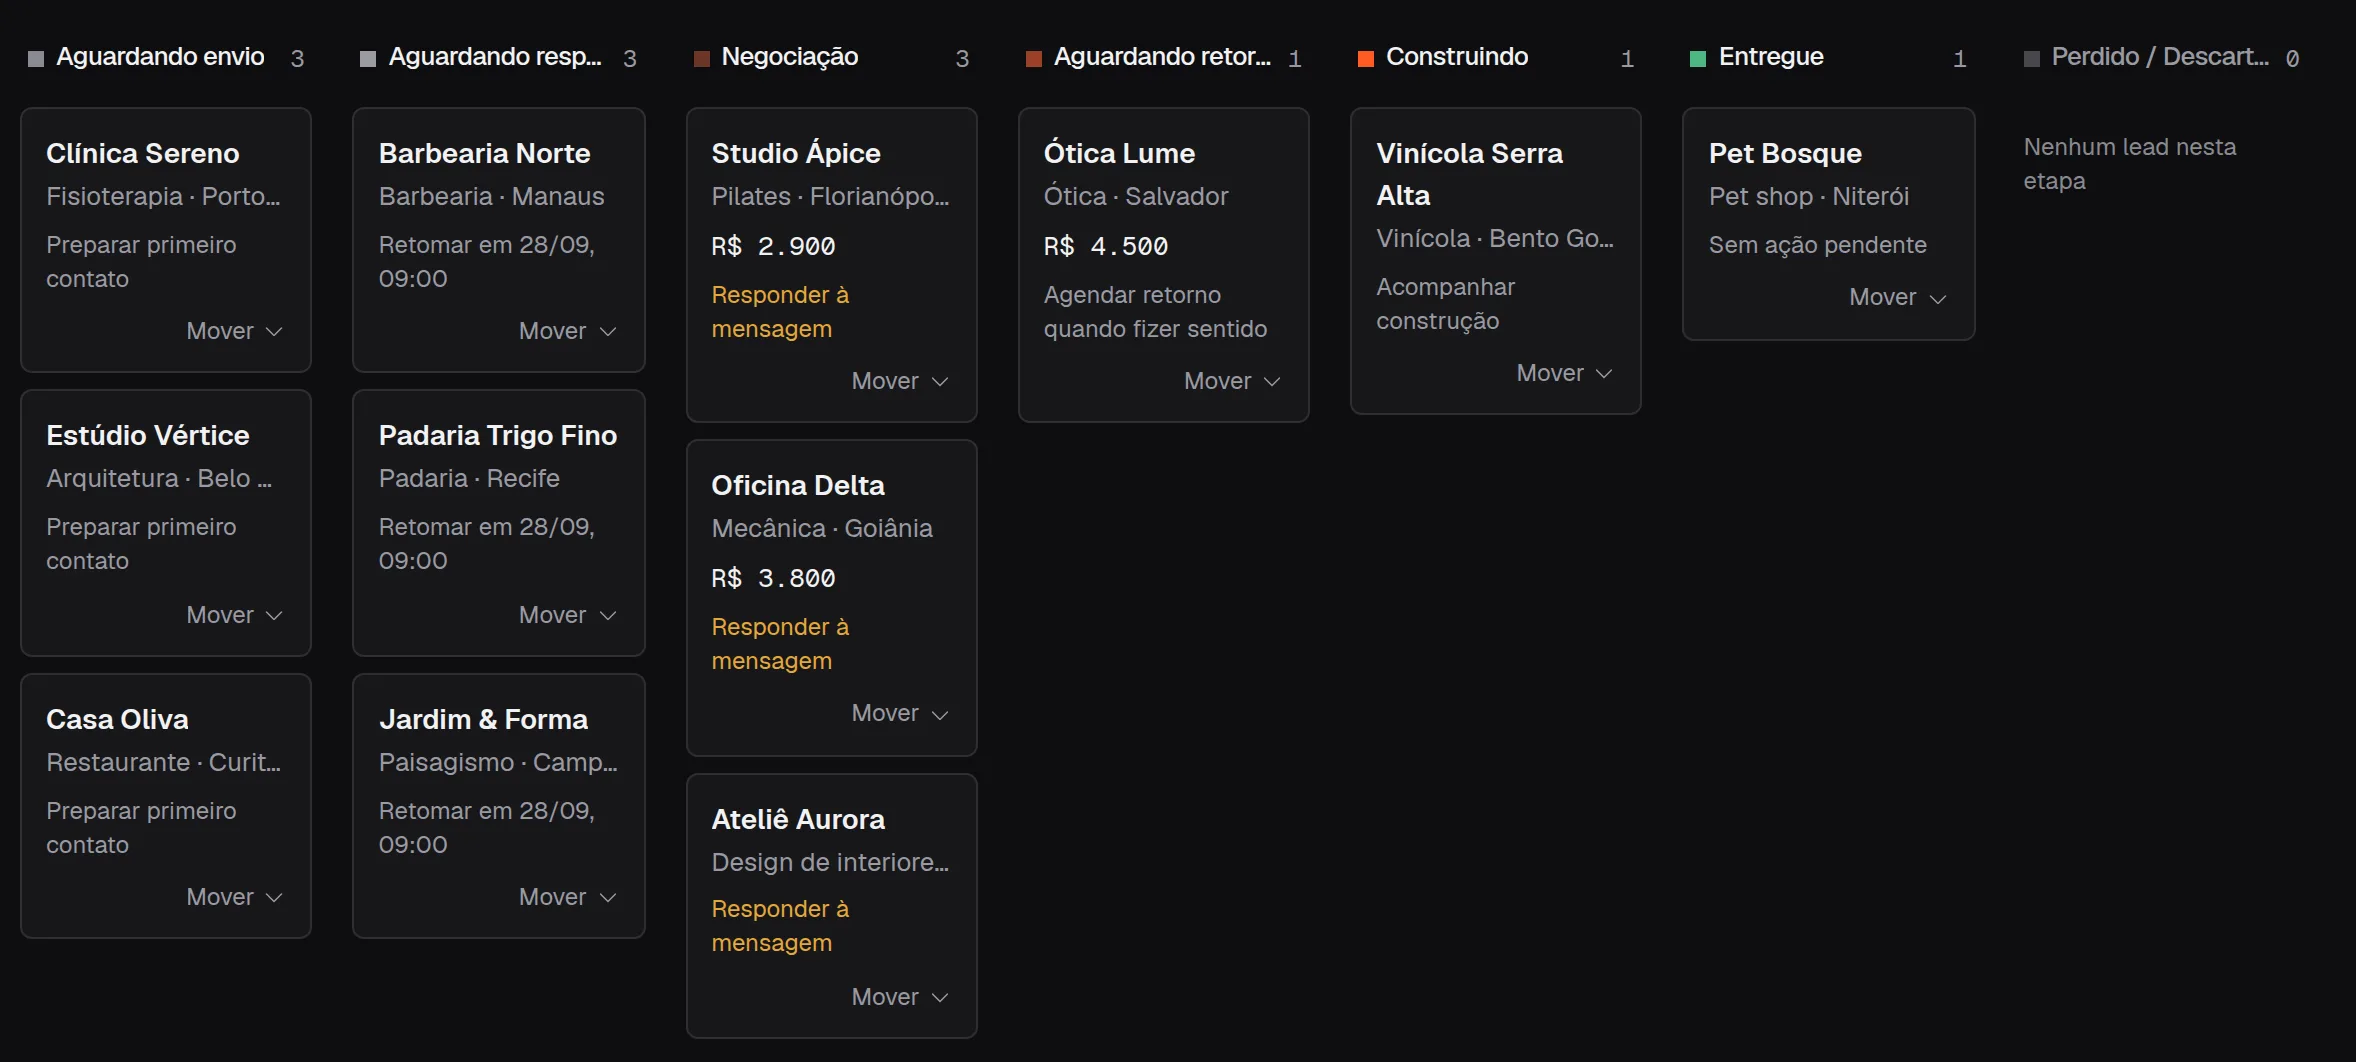Click the R$ 3.800 value
This screenshot has height=1062, width=2356.
coord(773,578)
